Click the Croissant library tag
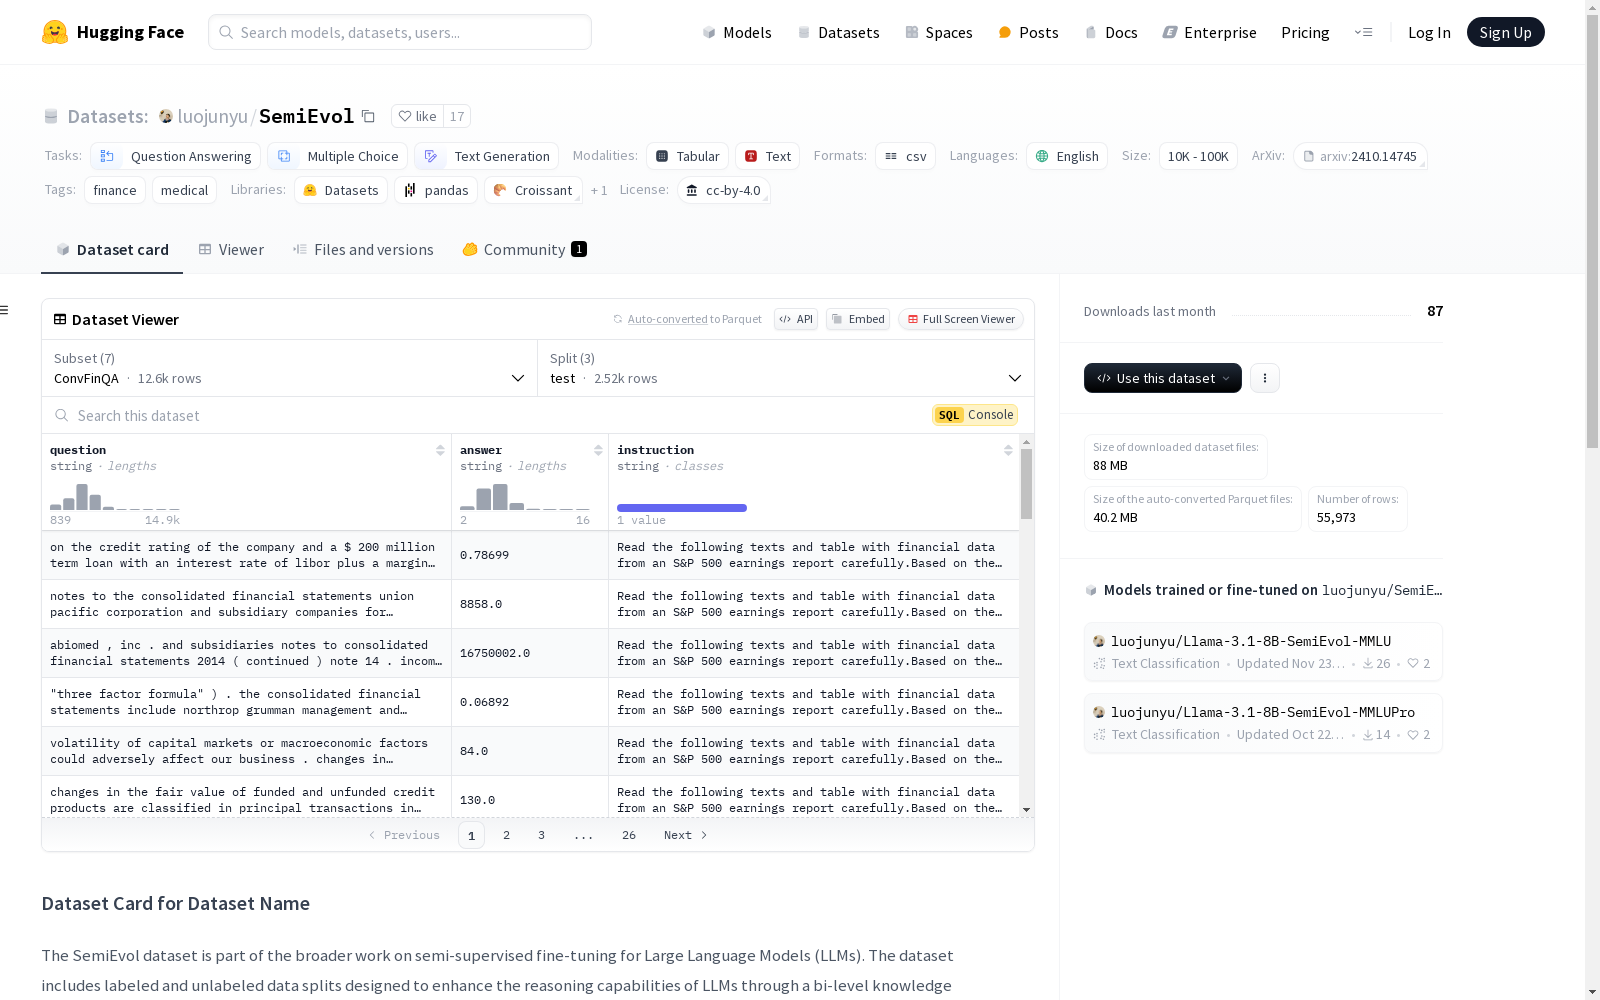Image resolution: width=1600 pixels, height=1000 pixels. [533, 190]
